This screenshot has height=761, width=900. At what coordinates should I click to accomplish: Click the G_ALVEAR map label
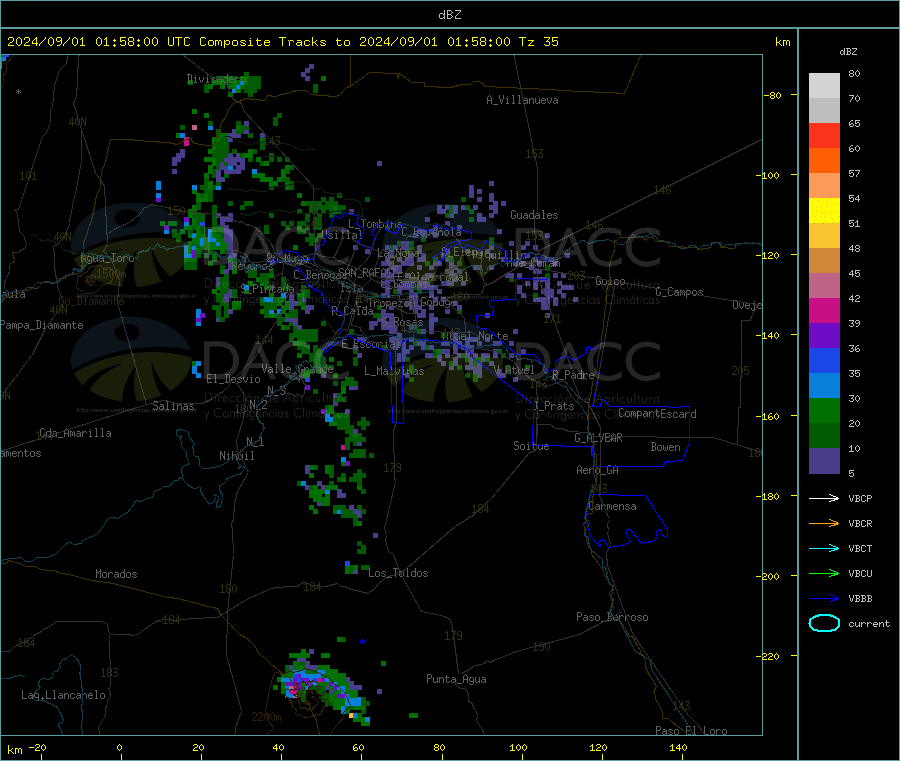tap(598, 438)
